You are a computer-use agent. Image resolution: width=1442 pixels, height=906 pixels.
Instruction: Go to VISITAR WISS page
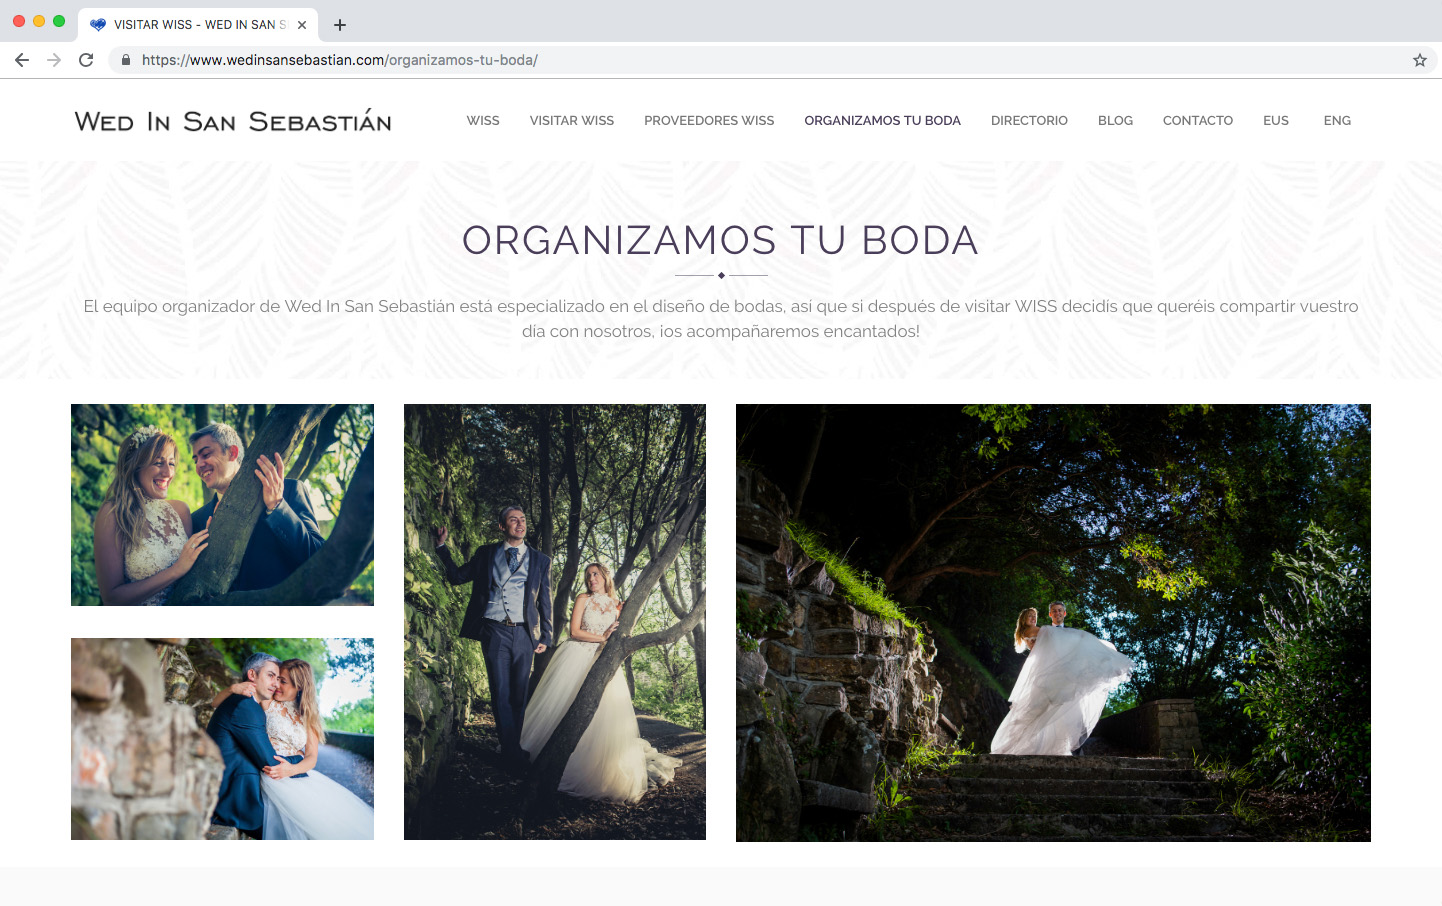[572, 121]
